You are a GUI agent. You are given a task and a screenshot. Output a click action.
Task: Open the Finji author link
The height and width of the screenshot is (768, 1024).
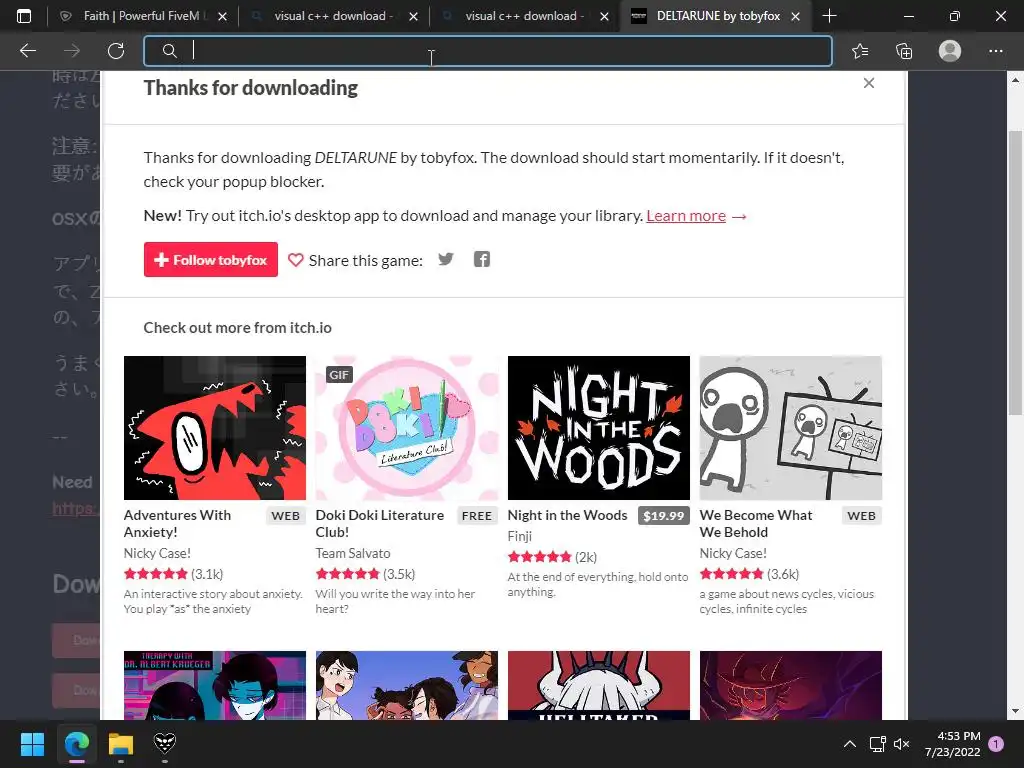[x=520, y=536]
